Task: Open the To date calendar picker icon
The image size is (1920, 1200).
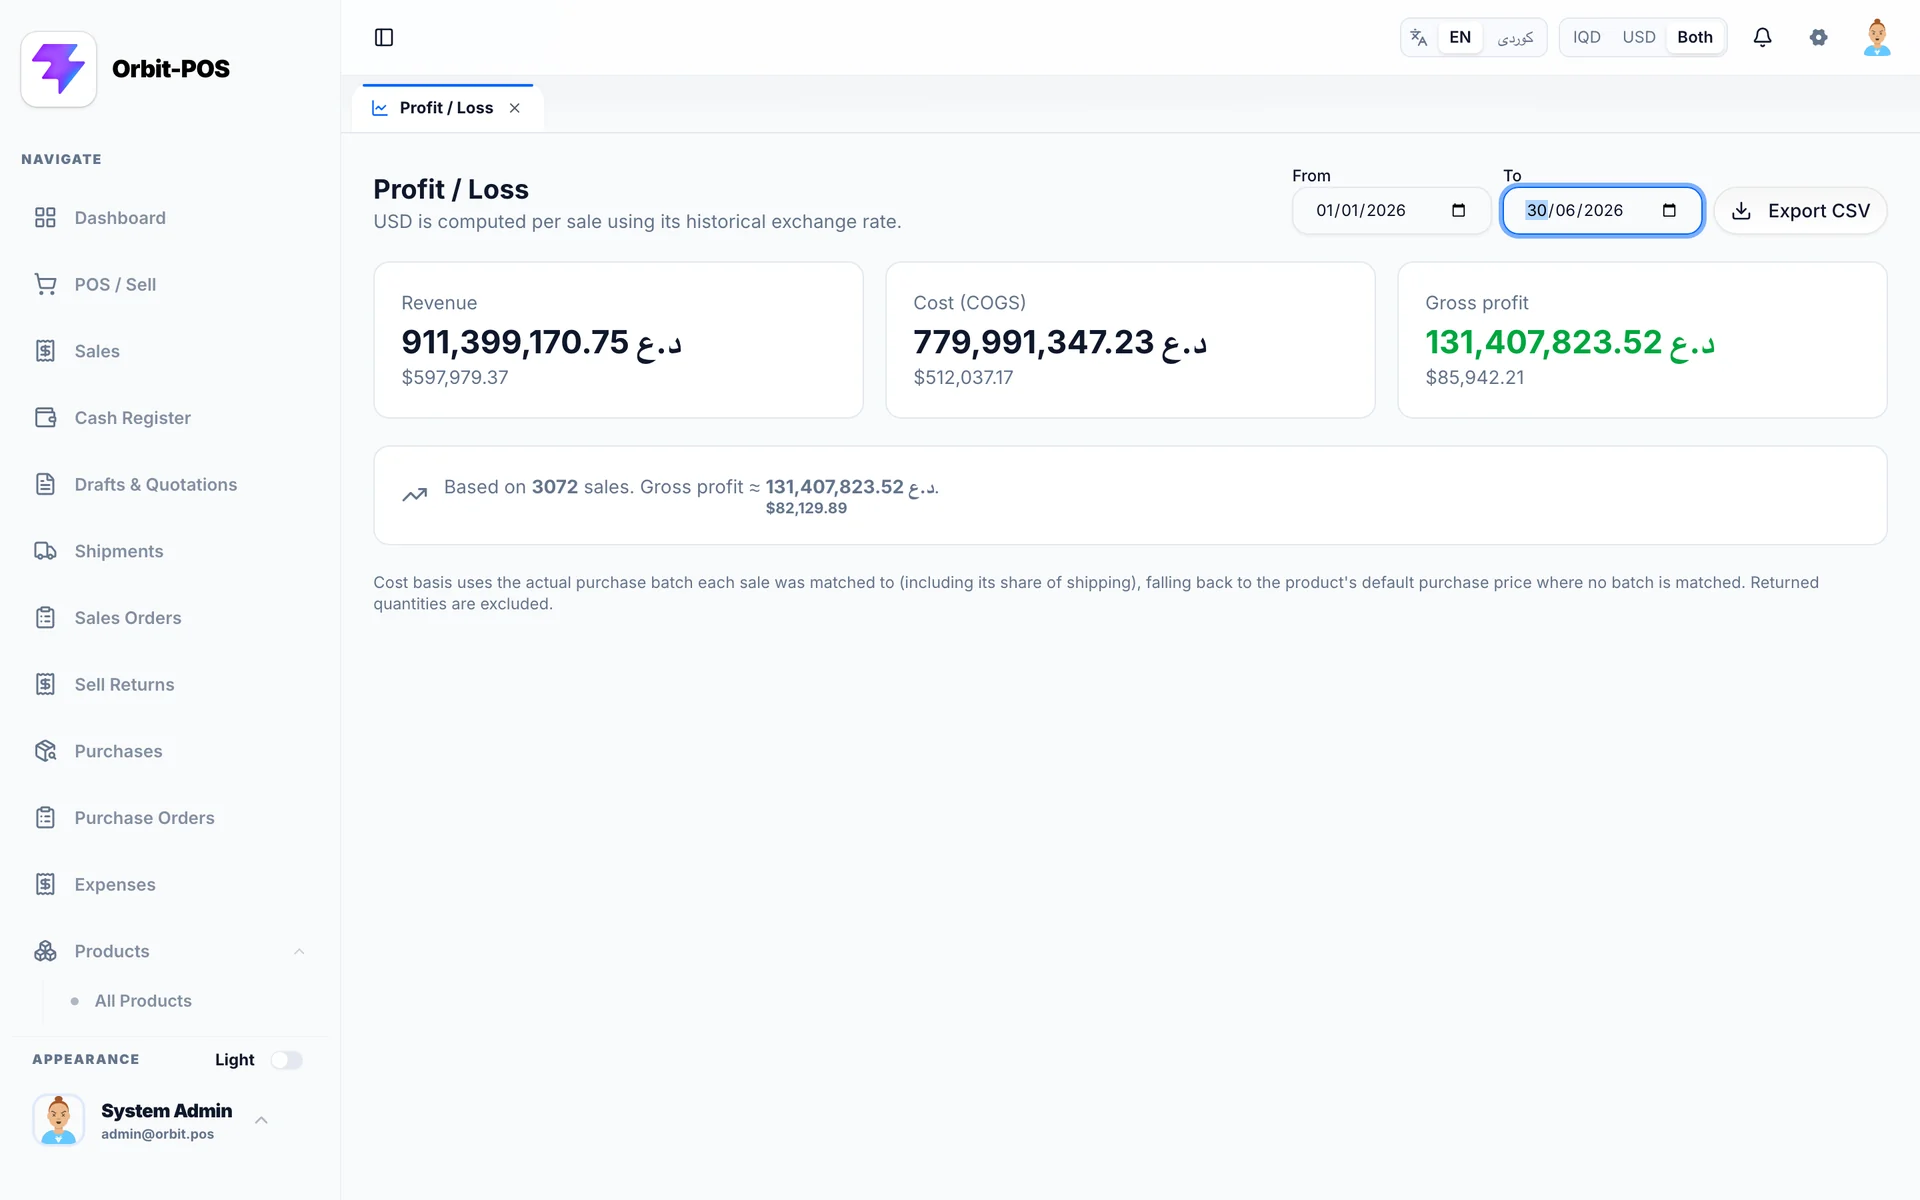Action: coord(1669,210)
